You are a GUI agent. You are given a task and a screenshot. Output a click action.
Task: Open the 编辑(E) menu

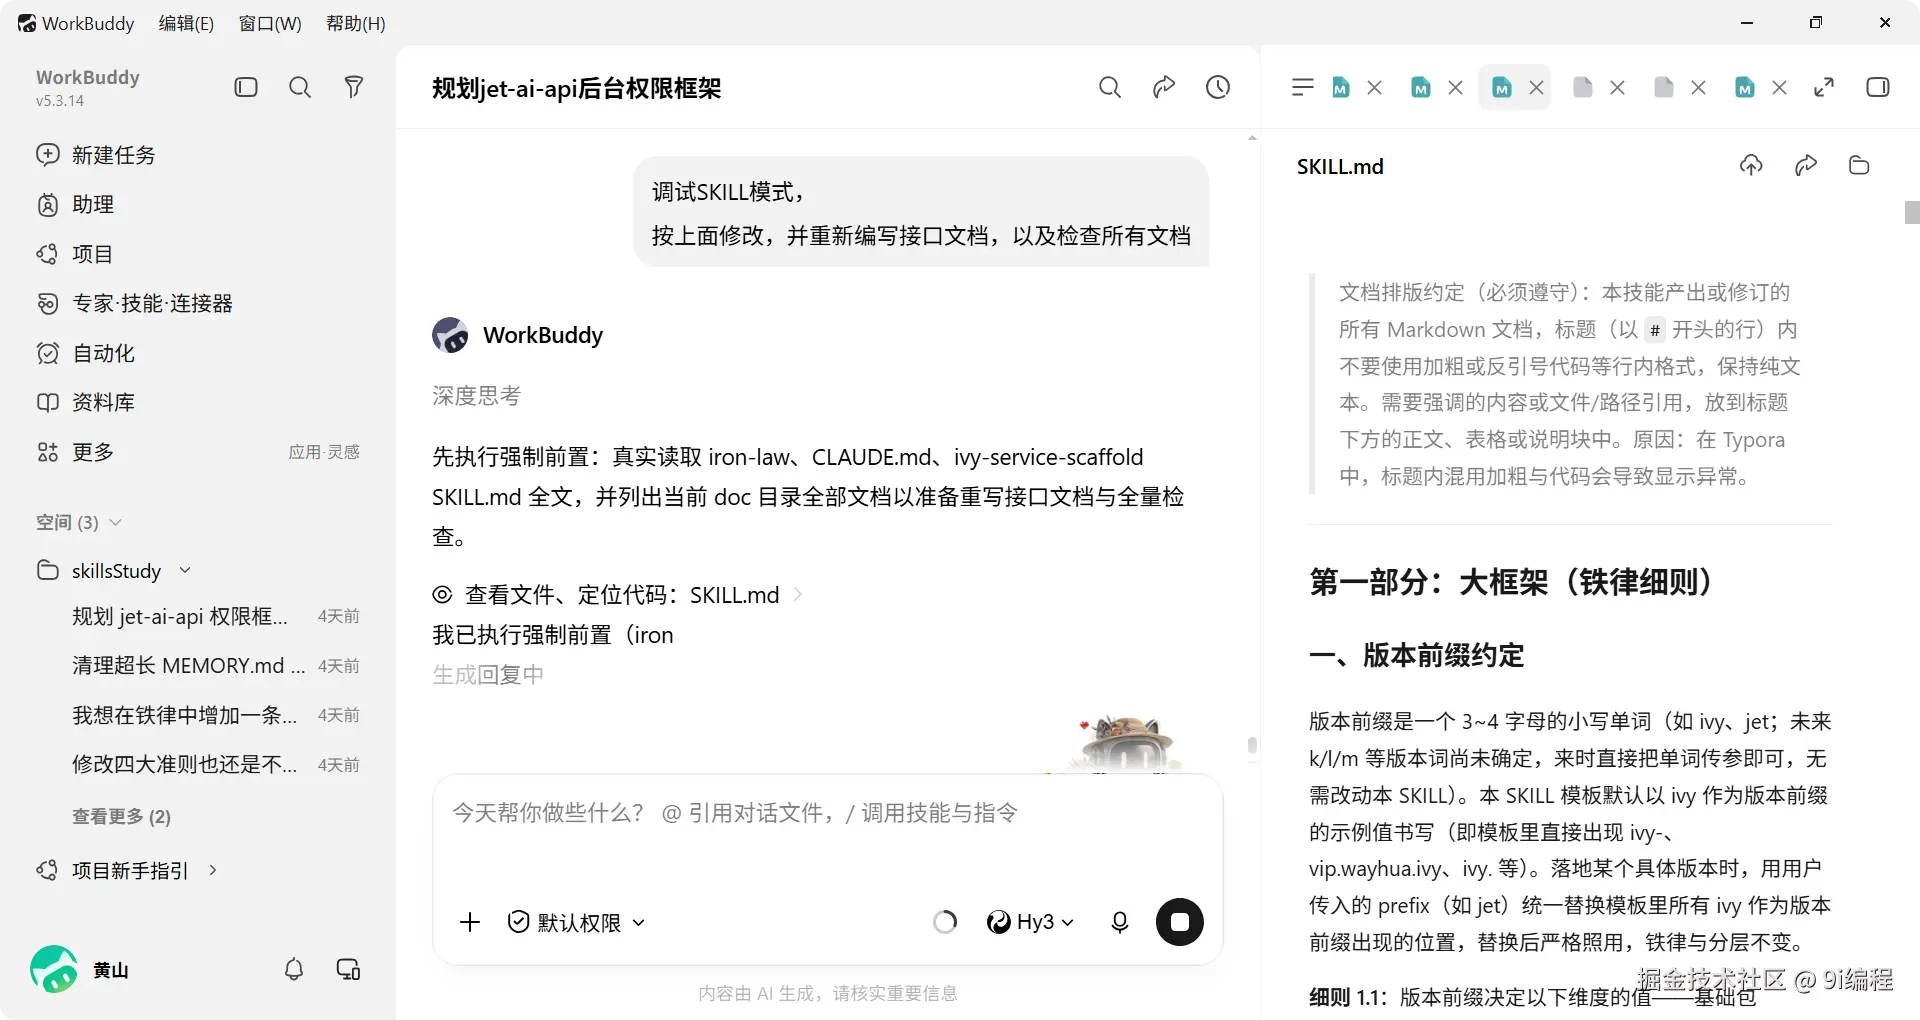[x=186, y=23]
